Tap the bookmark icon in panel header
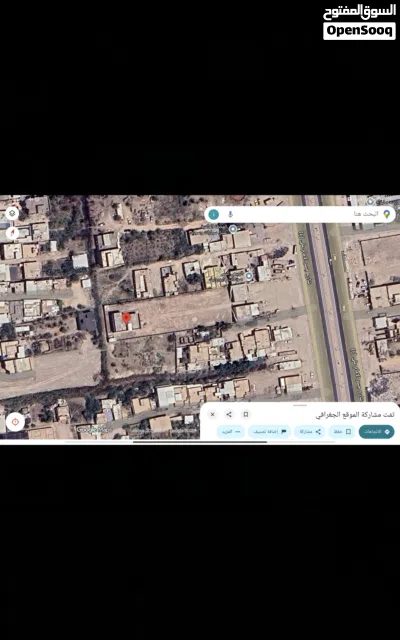The height and width of the screenshot is (640, 400). (246, 414)
